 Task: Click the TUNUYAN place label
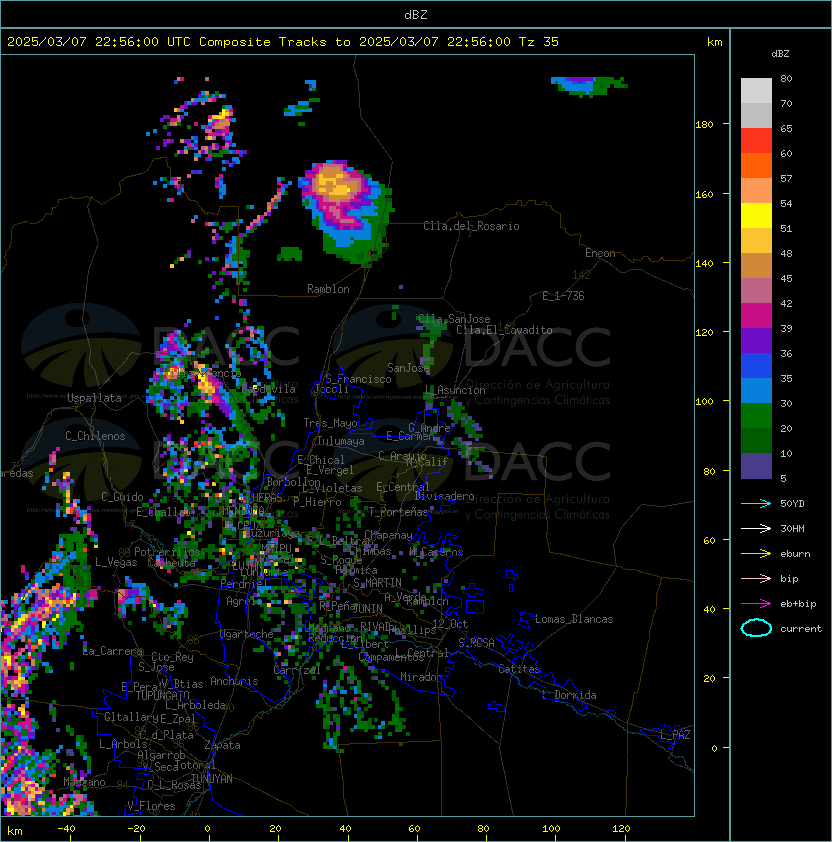click(x=212, y=779)
